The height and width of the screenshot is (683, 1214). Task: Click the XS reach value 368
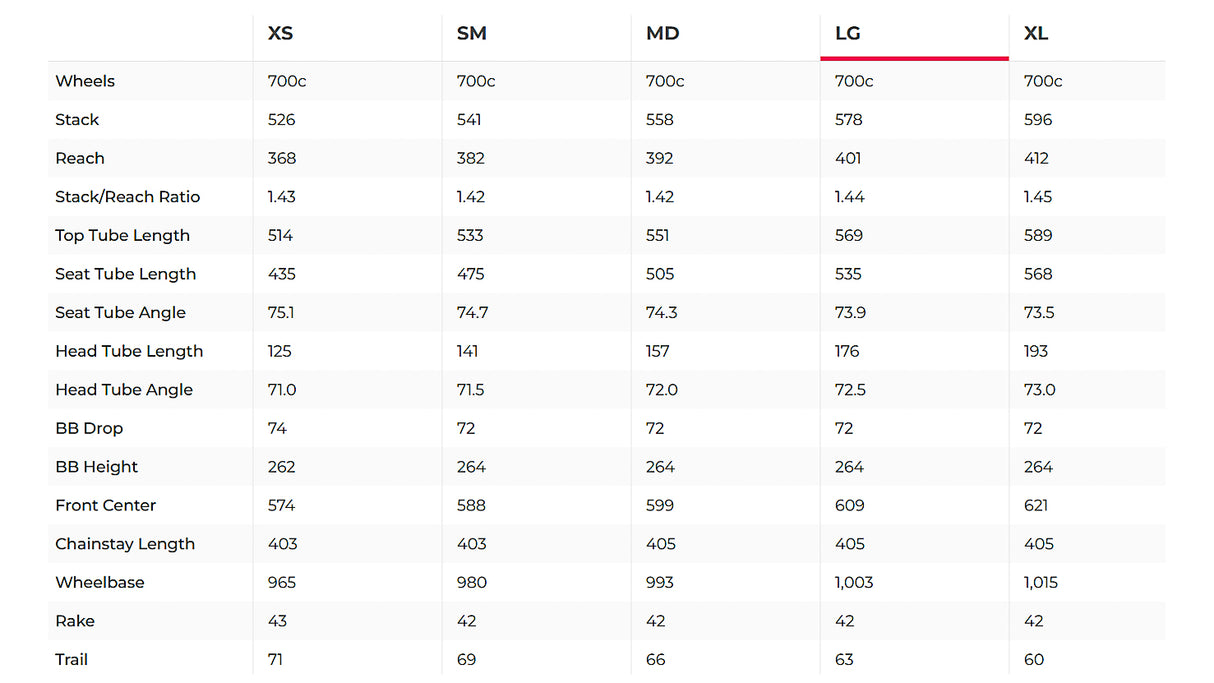coord(282,158)
